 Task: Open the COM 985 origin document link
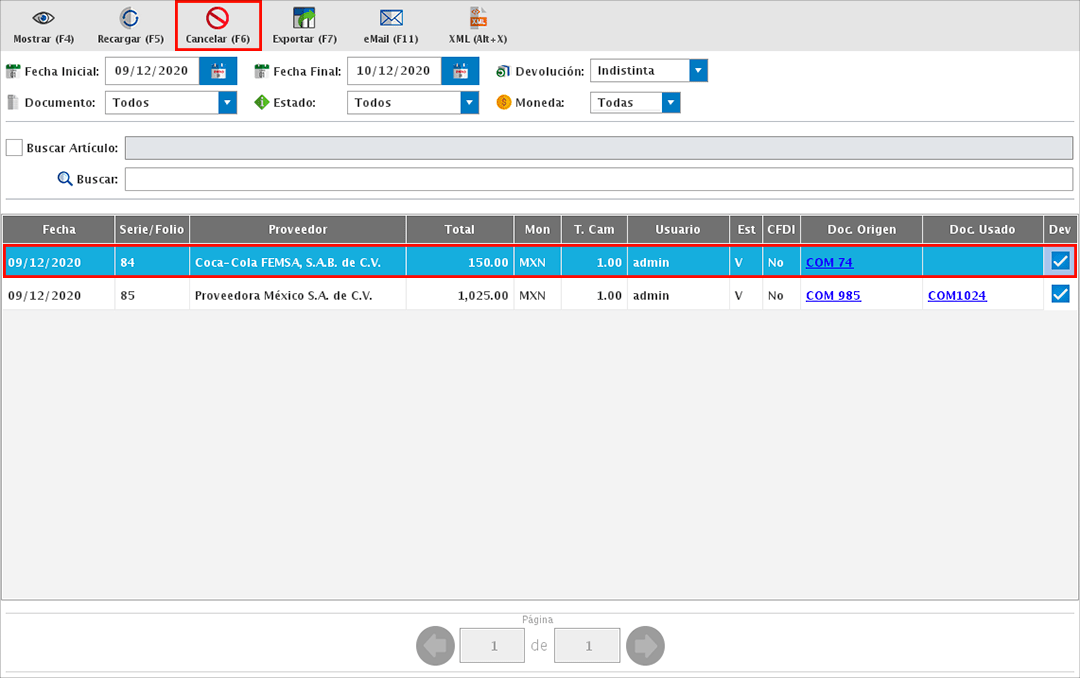point(833,296)
